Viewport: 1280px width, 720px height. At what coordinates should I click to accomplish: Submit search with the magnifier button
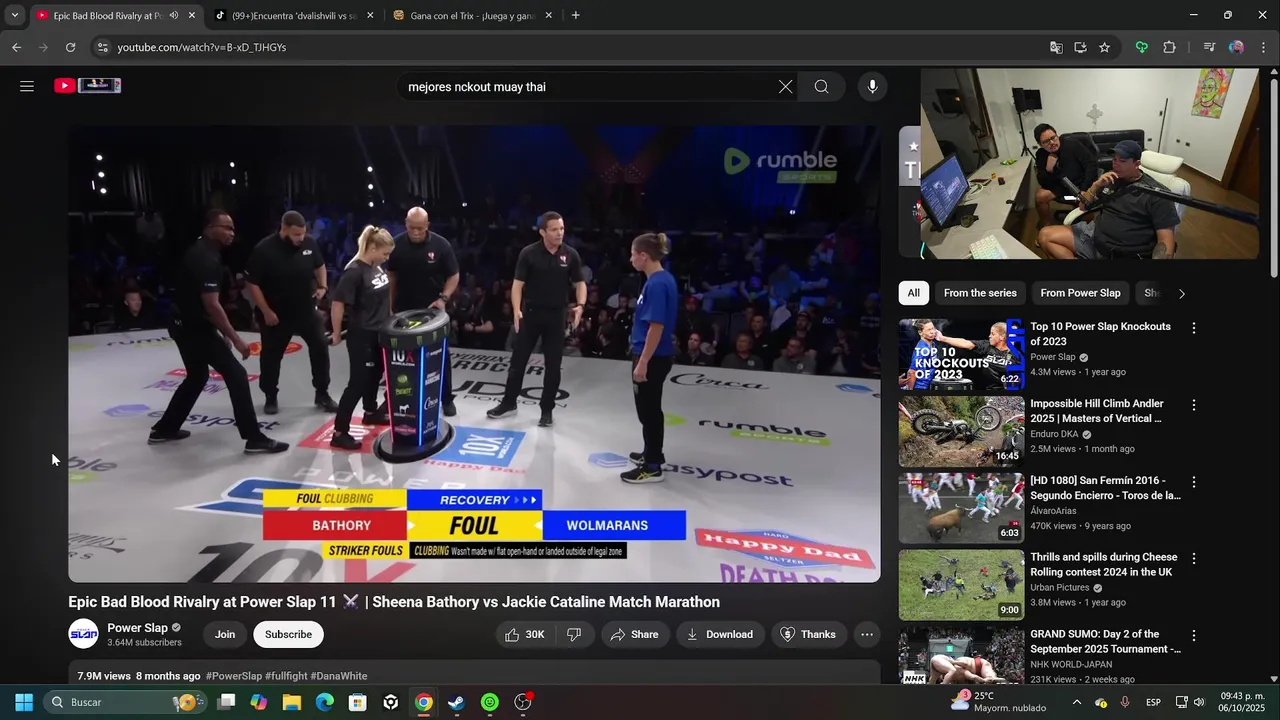pyautogui.click(x=821, y=87)
